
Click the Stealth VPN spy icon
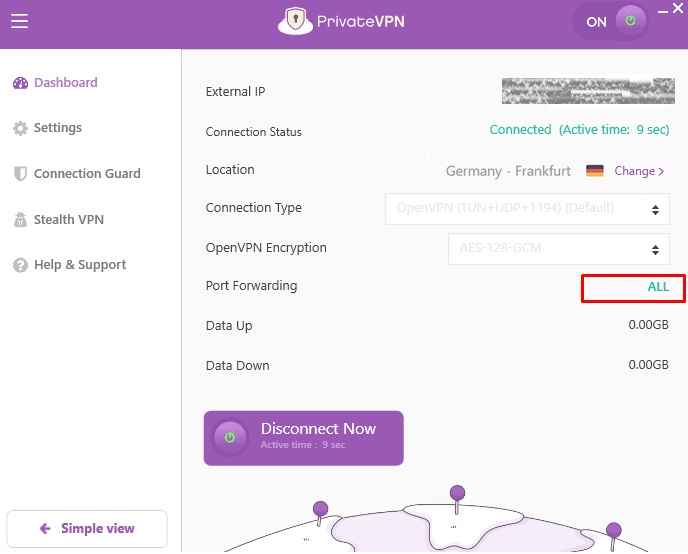pos(20,219)
